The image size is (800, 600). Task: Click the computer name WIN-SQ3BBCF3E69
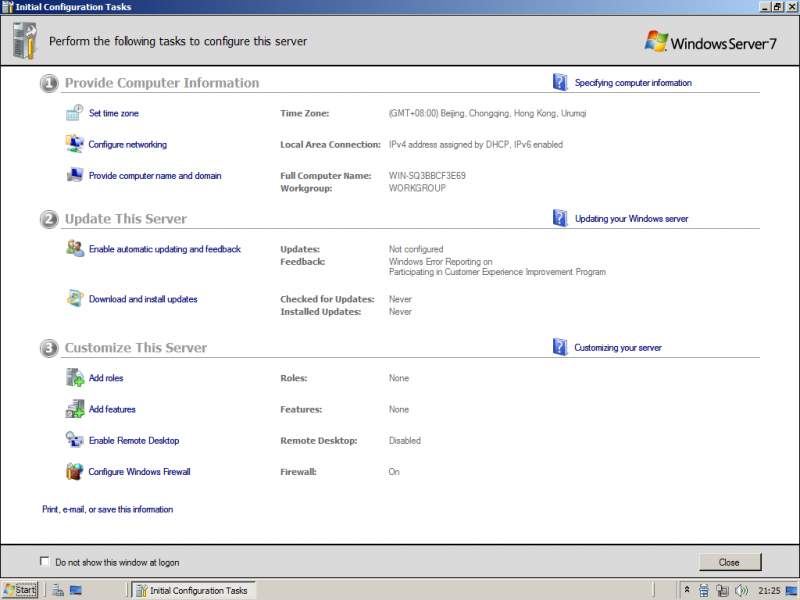click(427, 176)
